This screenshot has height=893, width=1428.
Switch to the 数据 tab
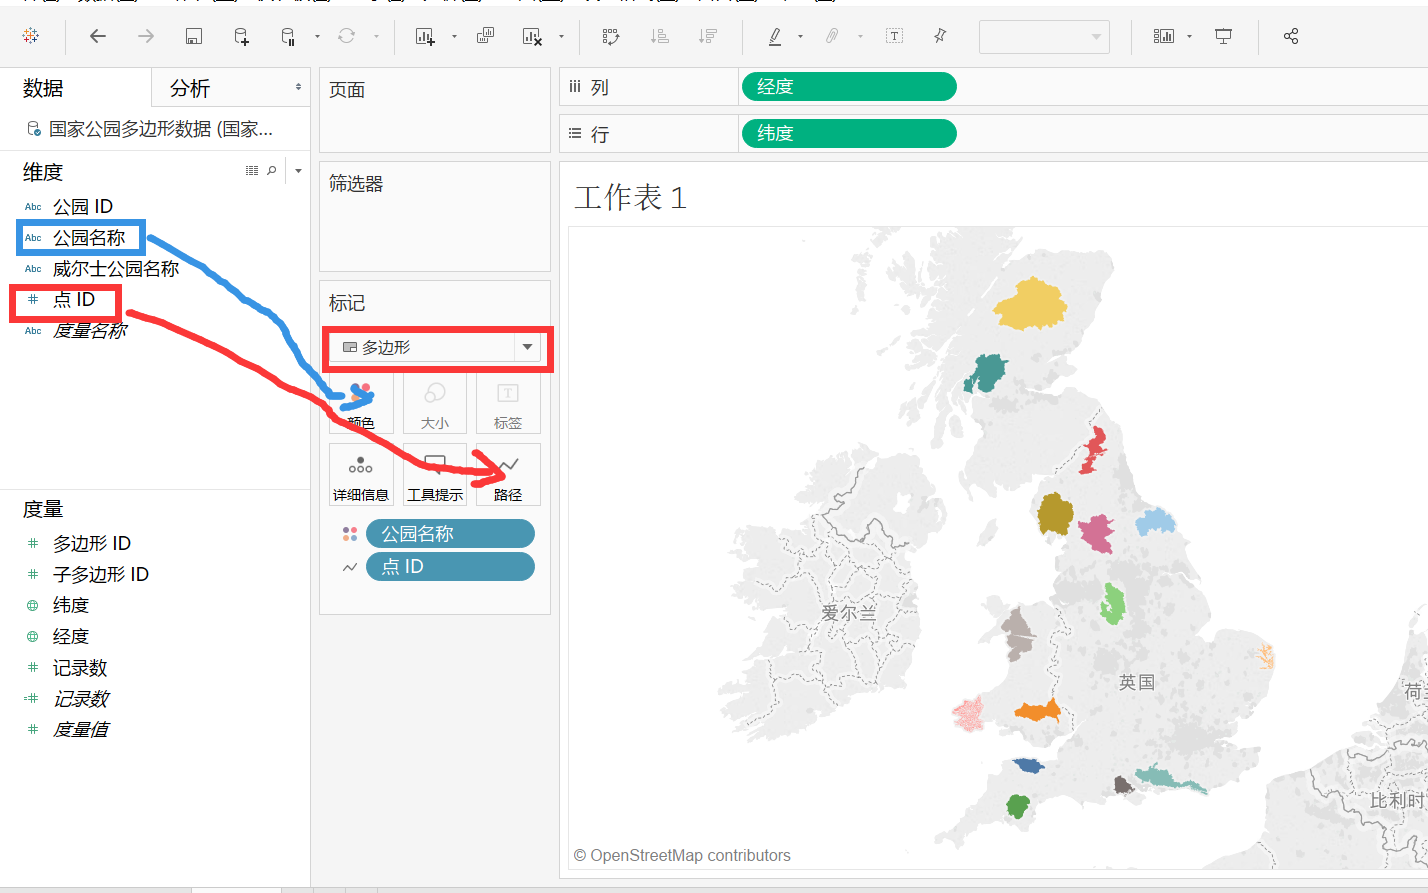pyautogui.click(x=43, y=89)
